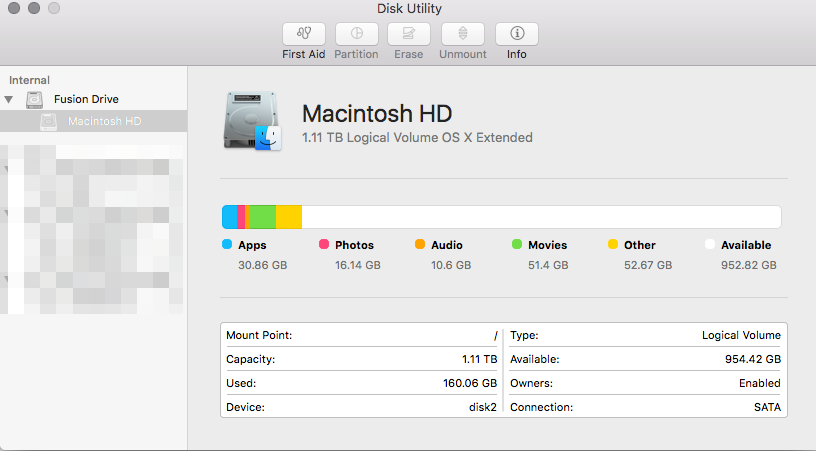Image resolution: width=816 pixels, height=451 pixels.
Task: Close the Disk Utility window
Action: tap(14, 8)
